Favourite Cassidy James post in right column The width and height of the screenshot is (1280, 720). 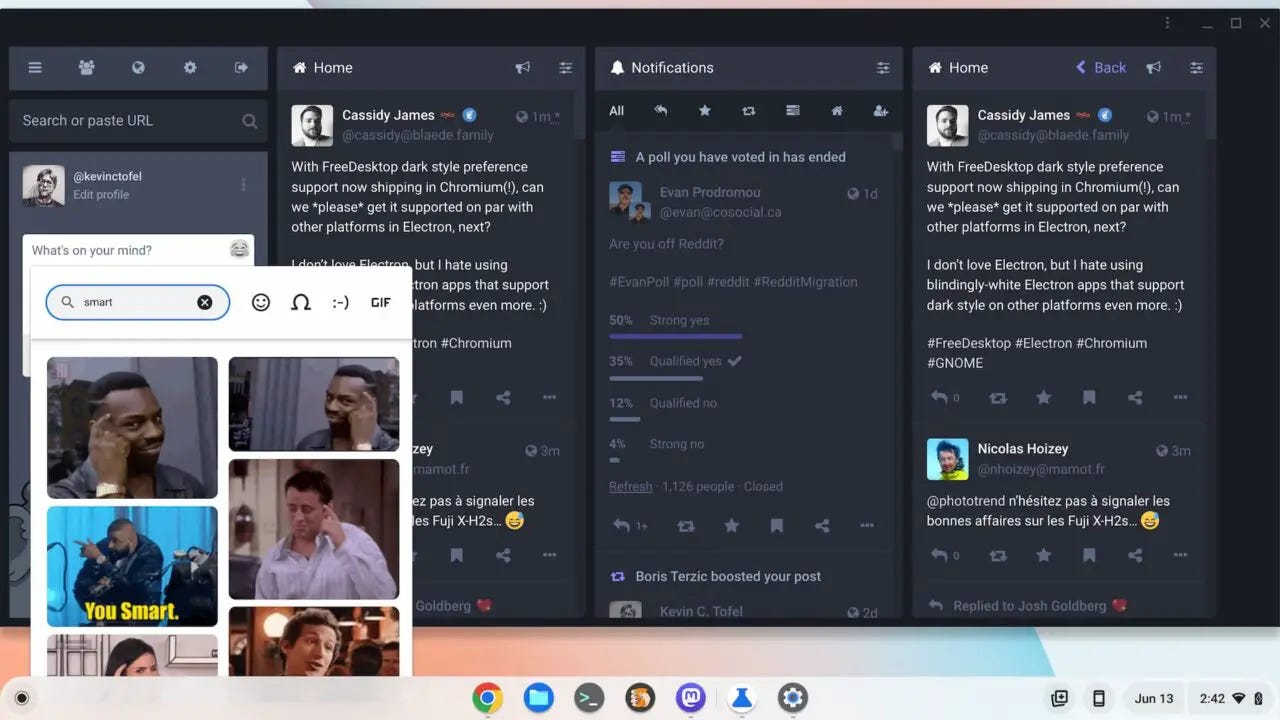click(x=1044, y=397)
